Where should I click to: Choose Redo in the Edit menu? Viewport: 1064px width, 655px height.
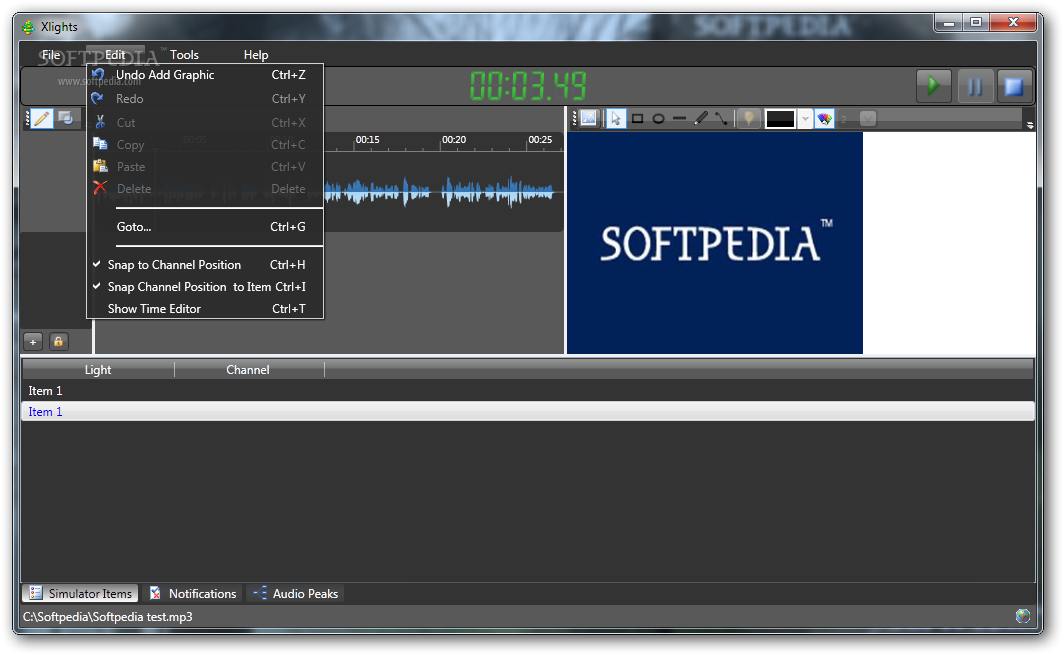(205, 98)
